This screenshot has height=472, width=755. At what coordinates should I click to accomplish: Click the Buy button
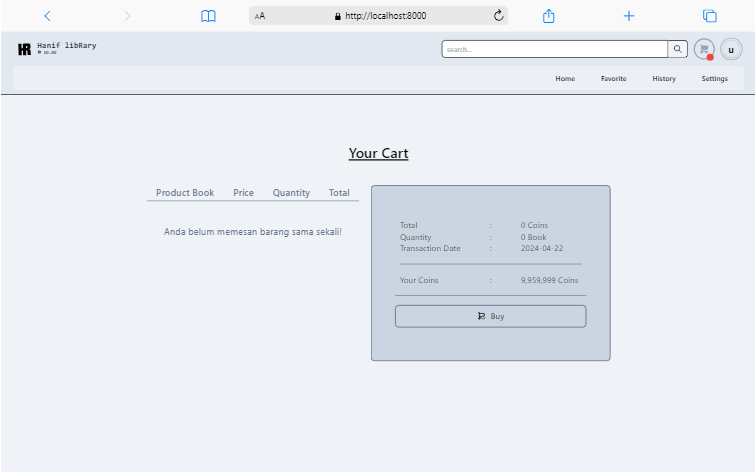[x=491, y=316]
